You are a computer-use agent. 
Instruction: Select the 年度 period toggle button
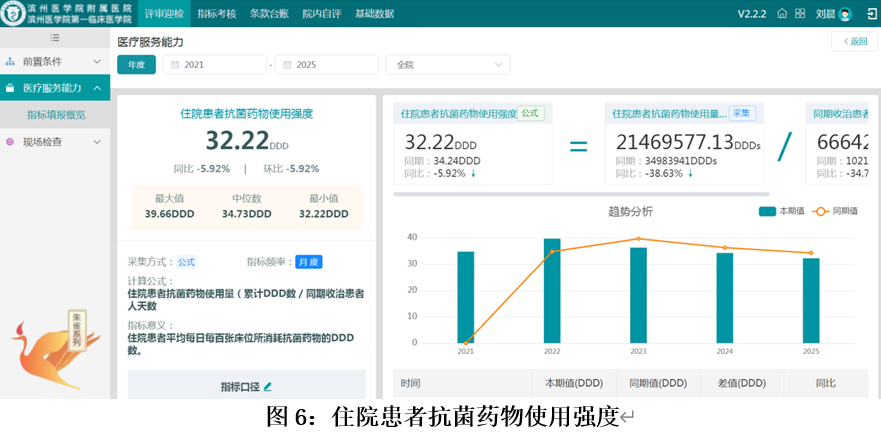pos(136,64)
